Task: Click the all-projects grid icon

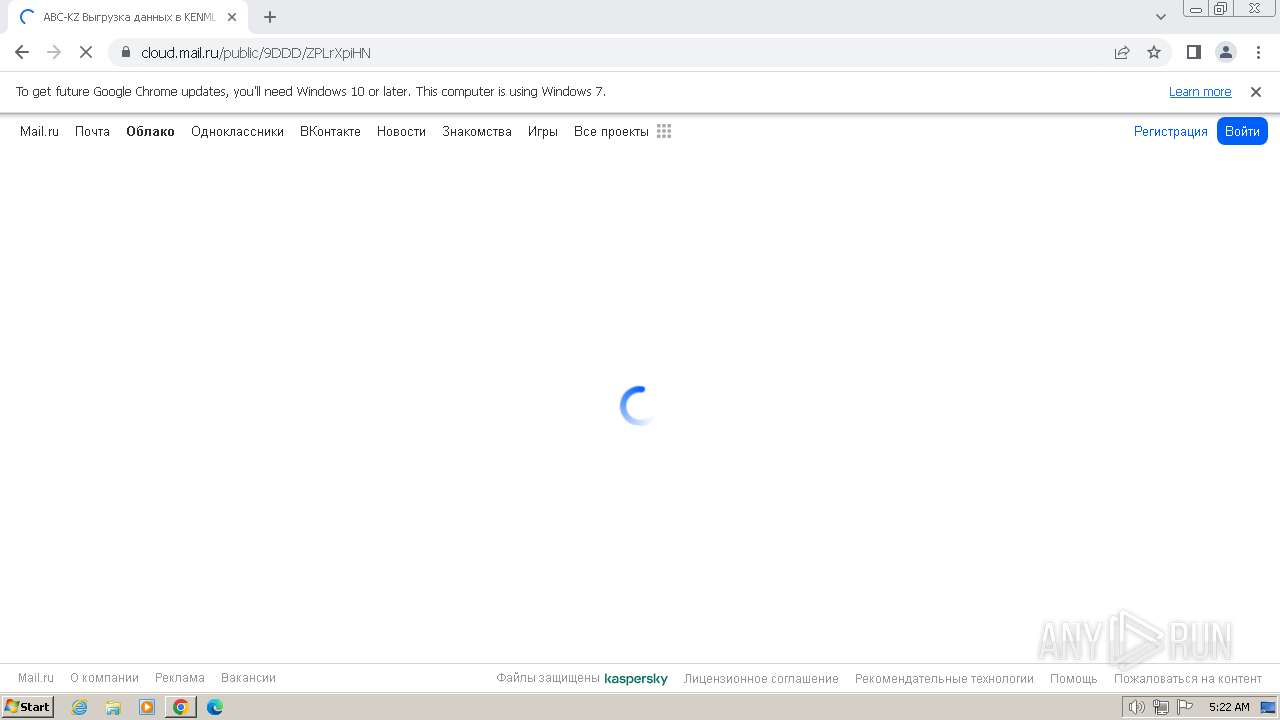Action: coord(664,131)
